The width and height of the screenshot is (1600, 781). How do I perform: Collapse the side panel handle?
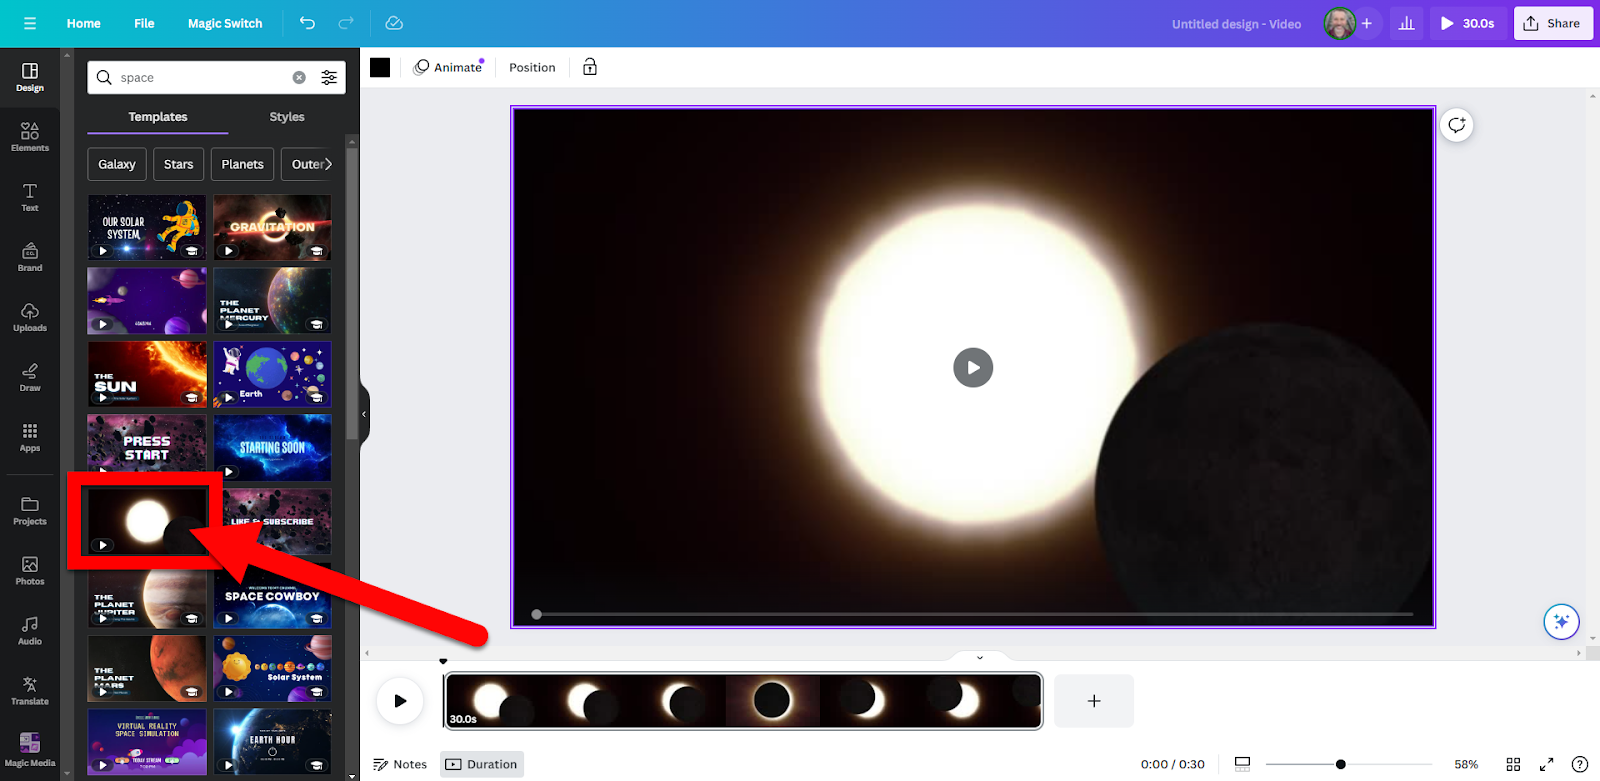pyautogui.click(x=364, y=414)
